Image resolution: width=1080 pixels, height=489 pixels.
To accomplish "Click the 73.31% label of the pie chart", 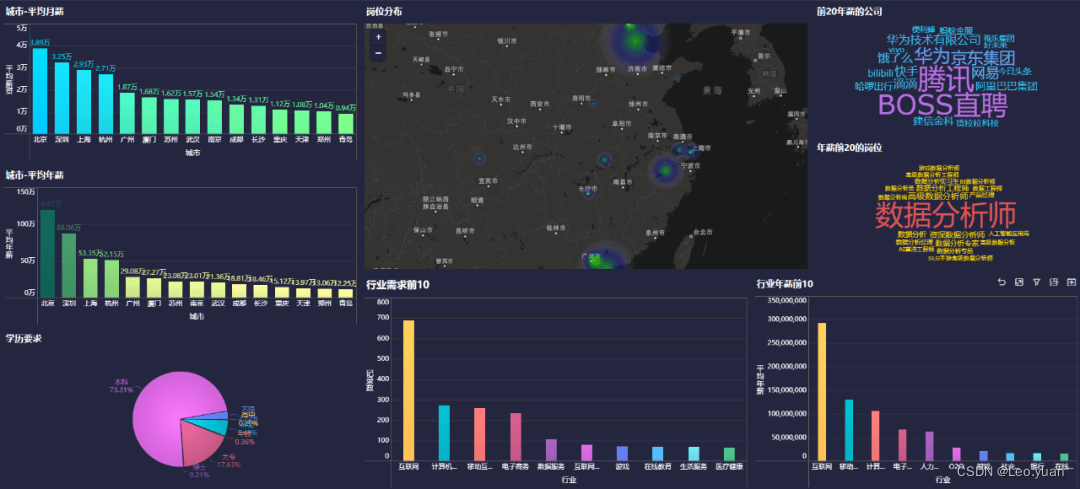I will tap(121, 390).
